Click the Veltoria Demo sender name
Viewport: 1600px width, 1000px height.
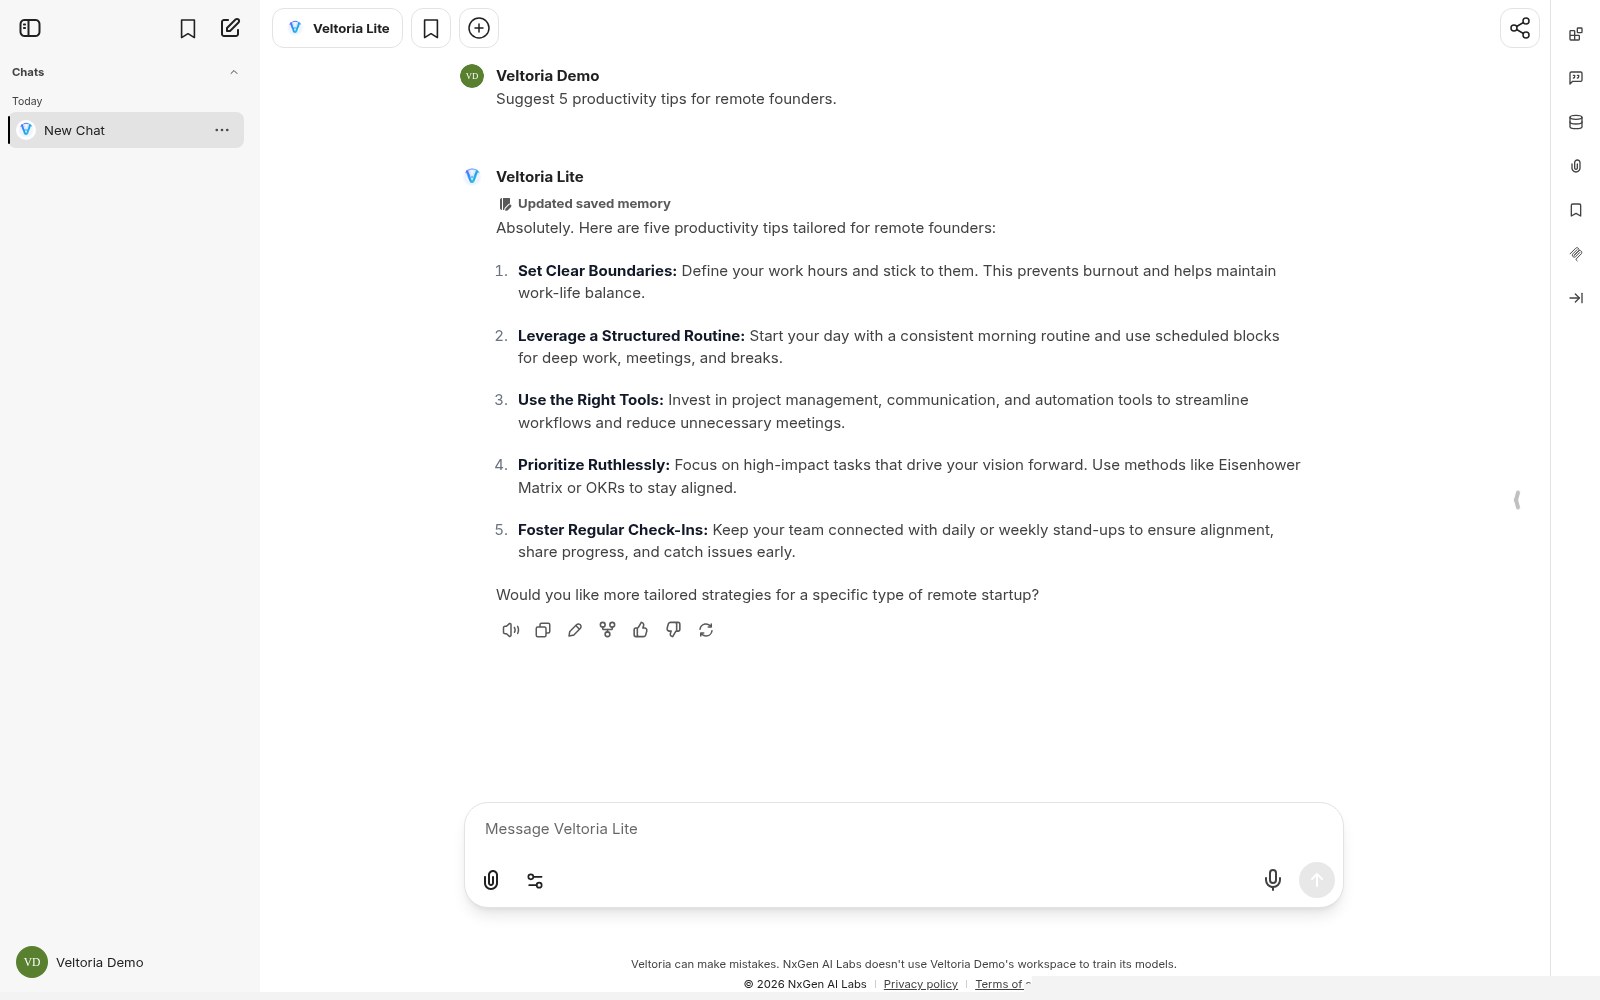548,76
